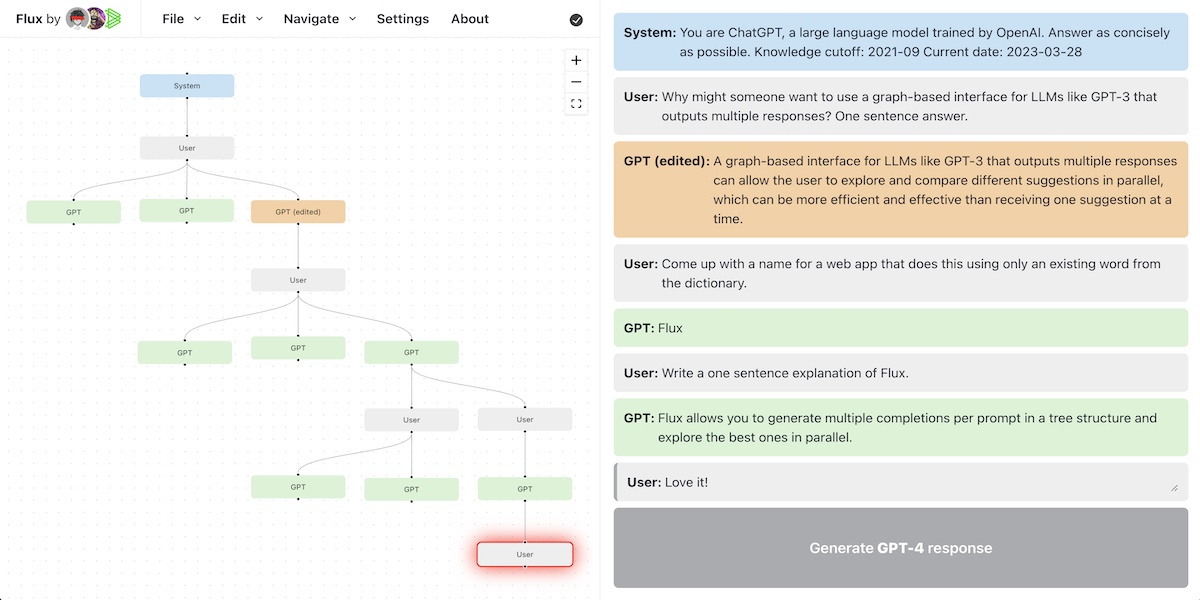Open the File dropdown menu

181,19
